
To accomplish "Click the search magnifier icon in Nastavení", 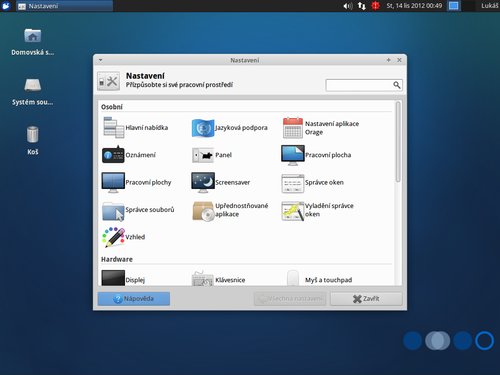I will [396, 85].
